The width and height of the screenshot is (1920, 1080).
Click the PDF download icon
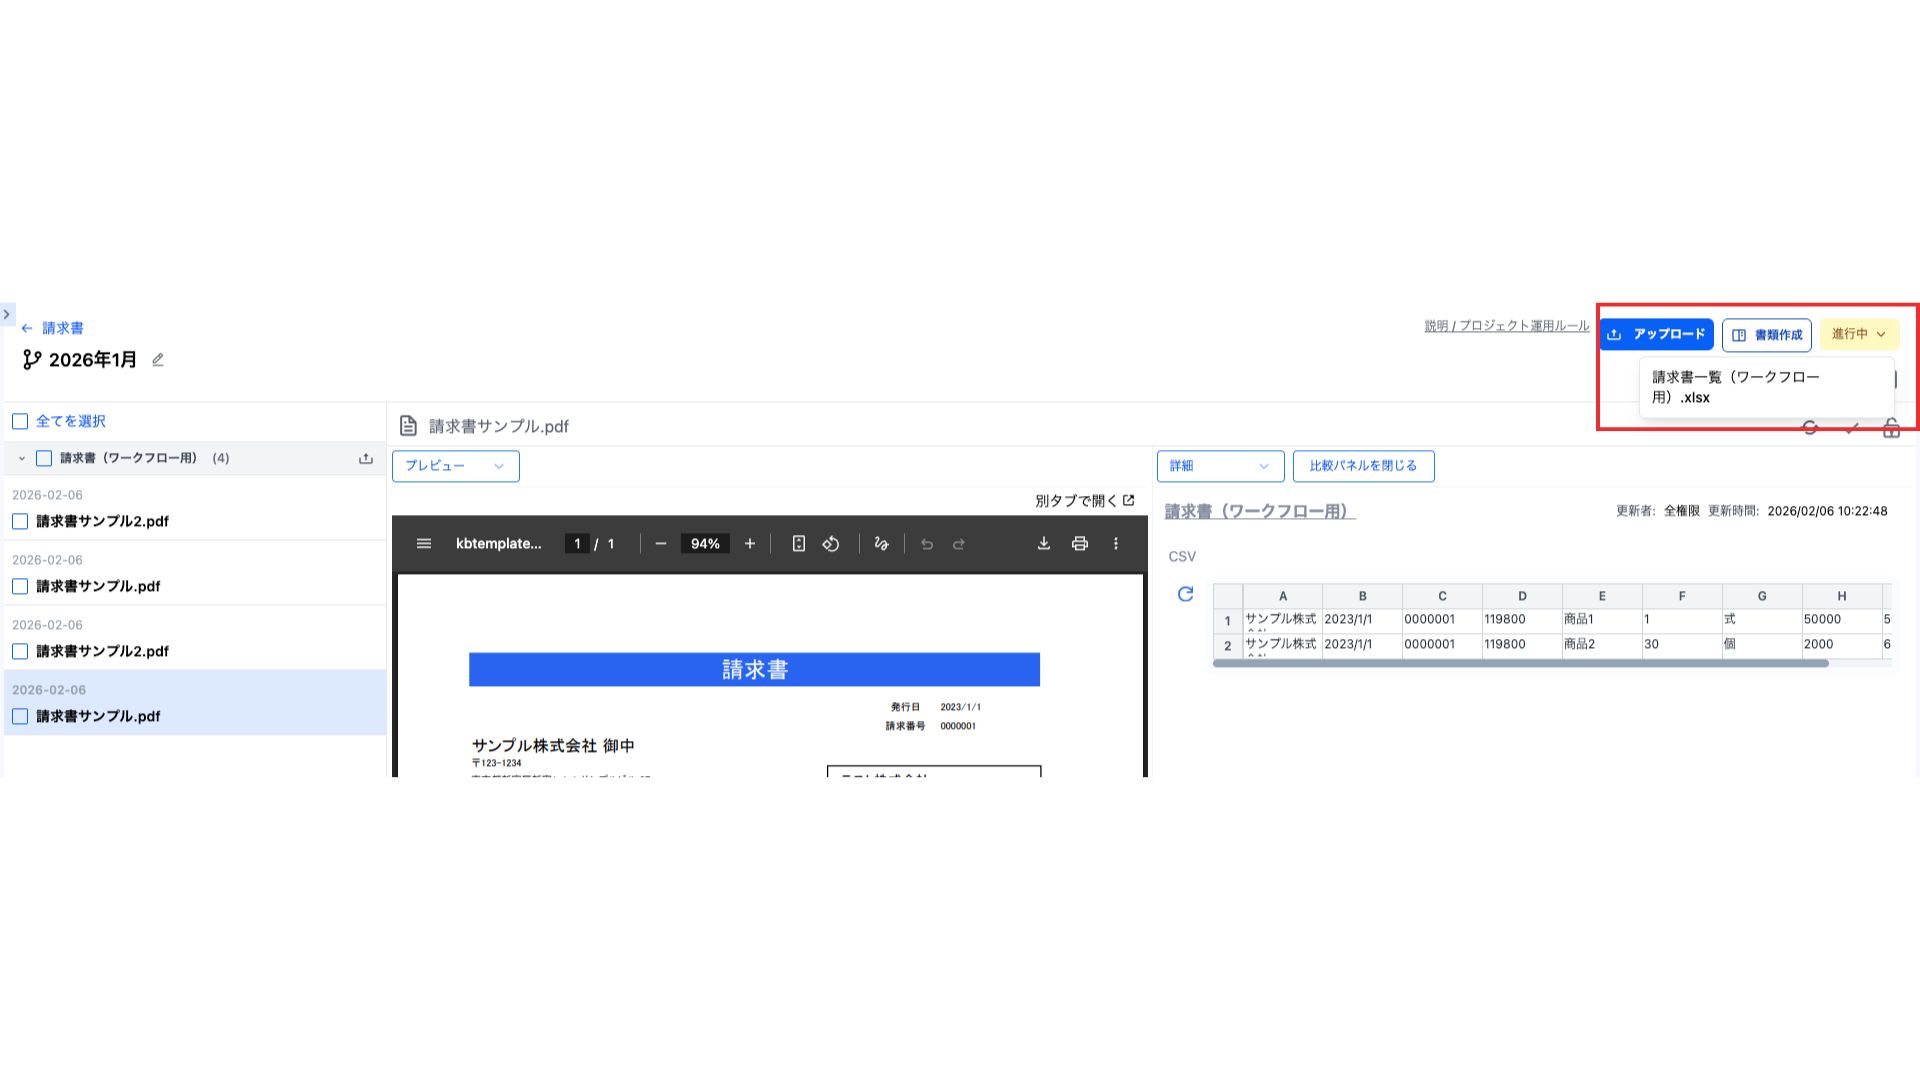pyautogui.click(x=1043, y=544)
